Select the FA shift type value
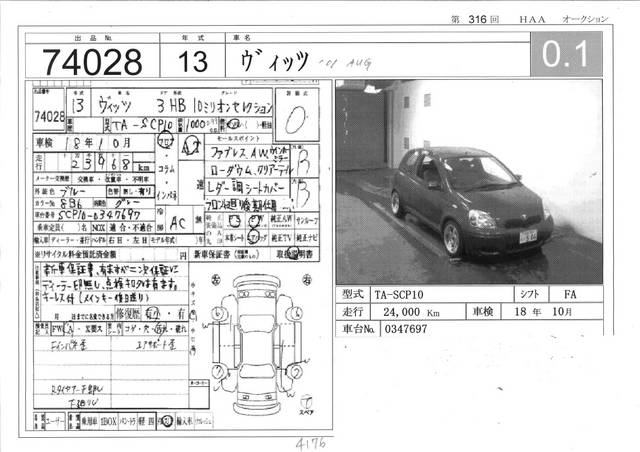The height and width of the screenshot is (452, 640). [570, 294]
